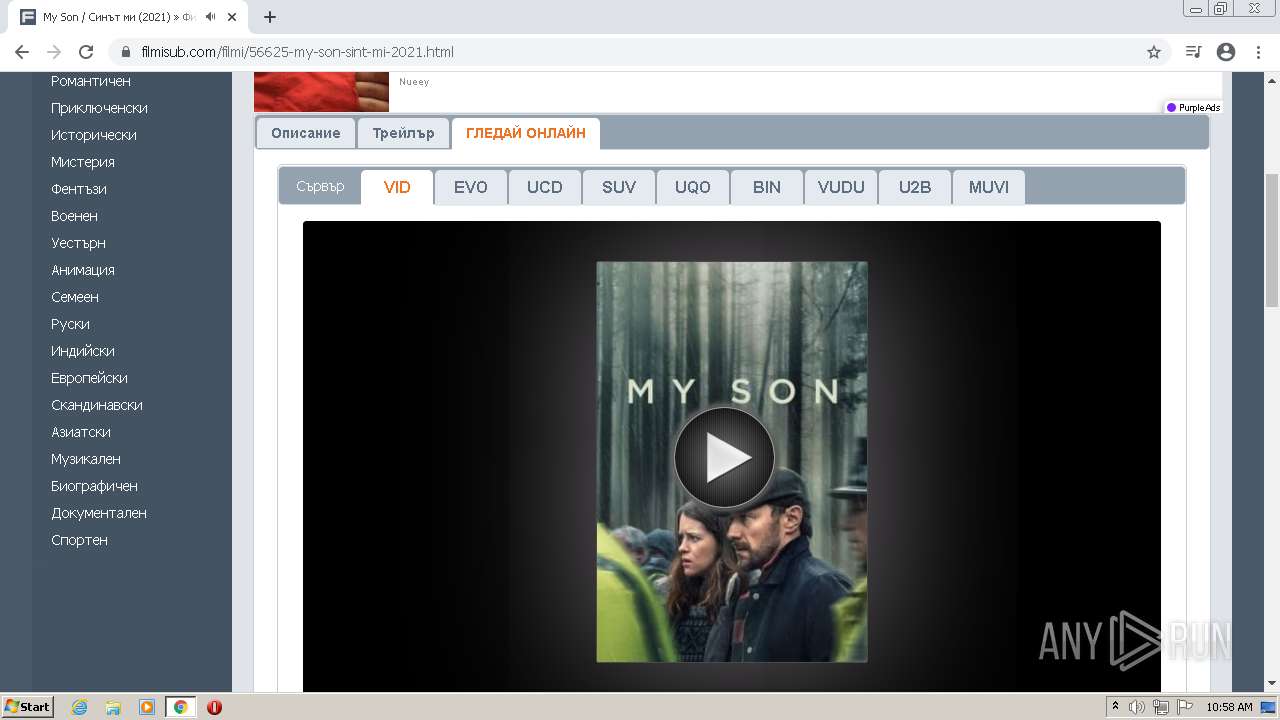The width and height of the screenshot is (1280, 720).
Task: Select the Руски films link
Action: [70, 324]
